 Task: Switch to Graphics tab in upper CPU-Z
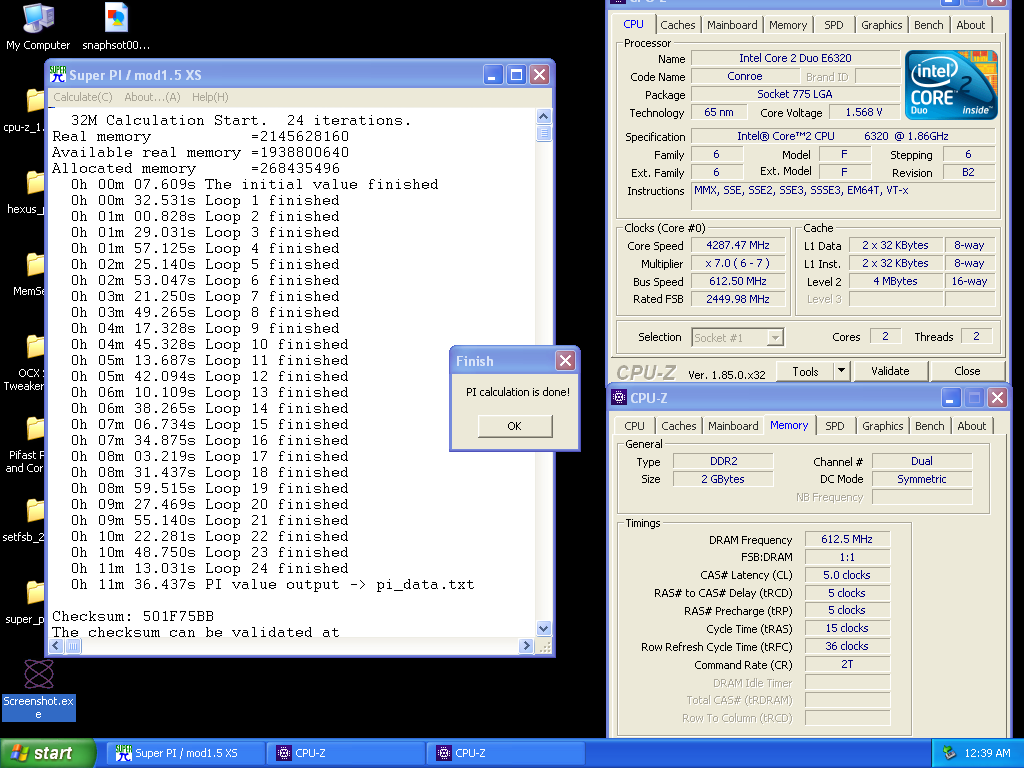point(881,25)
